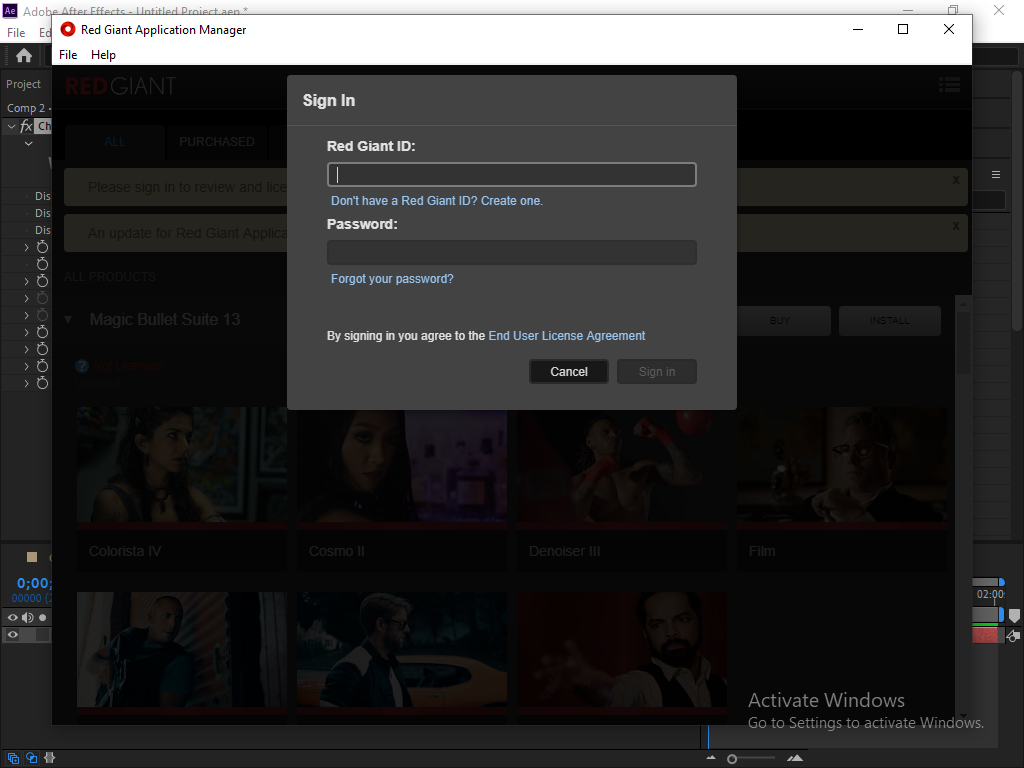The height and width of the screenshot is (768, 1024).
Task: Open File menu in Red Giant Application Manager
Action: pos(68,55)
